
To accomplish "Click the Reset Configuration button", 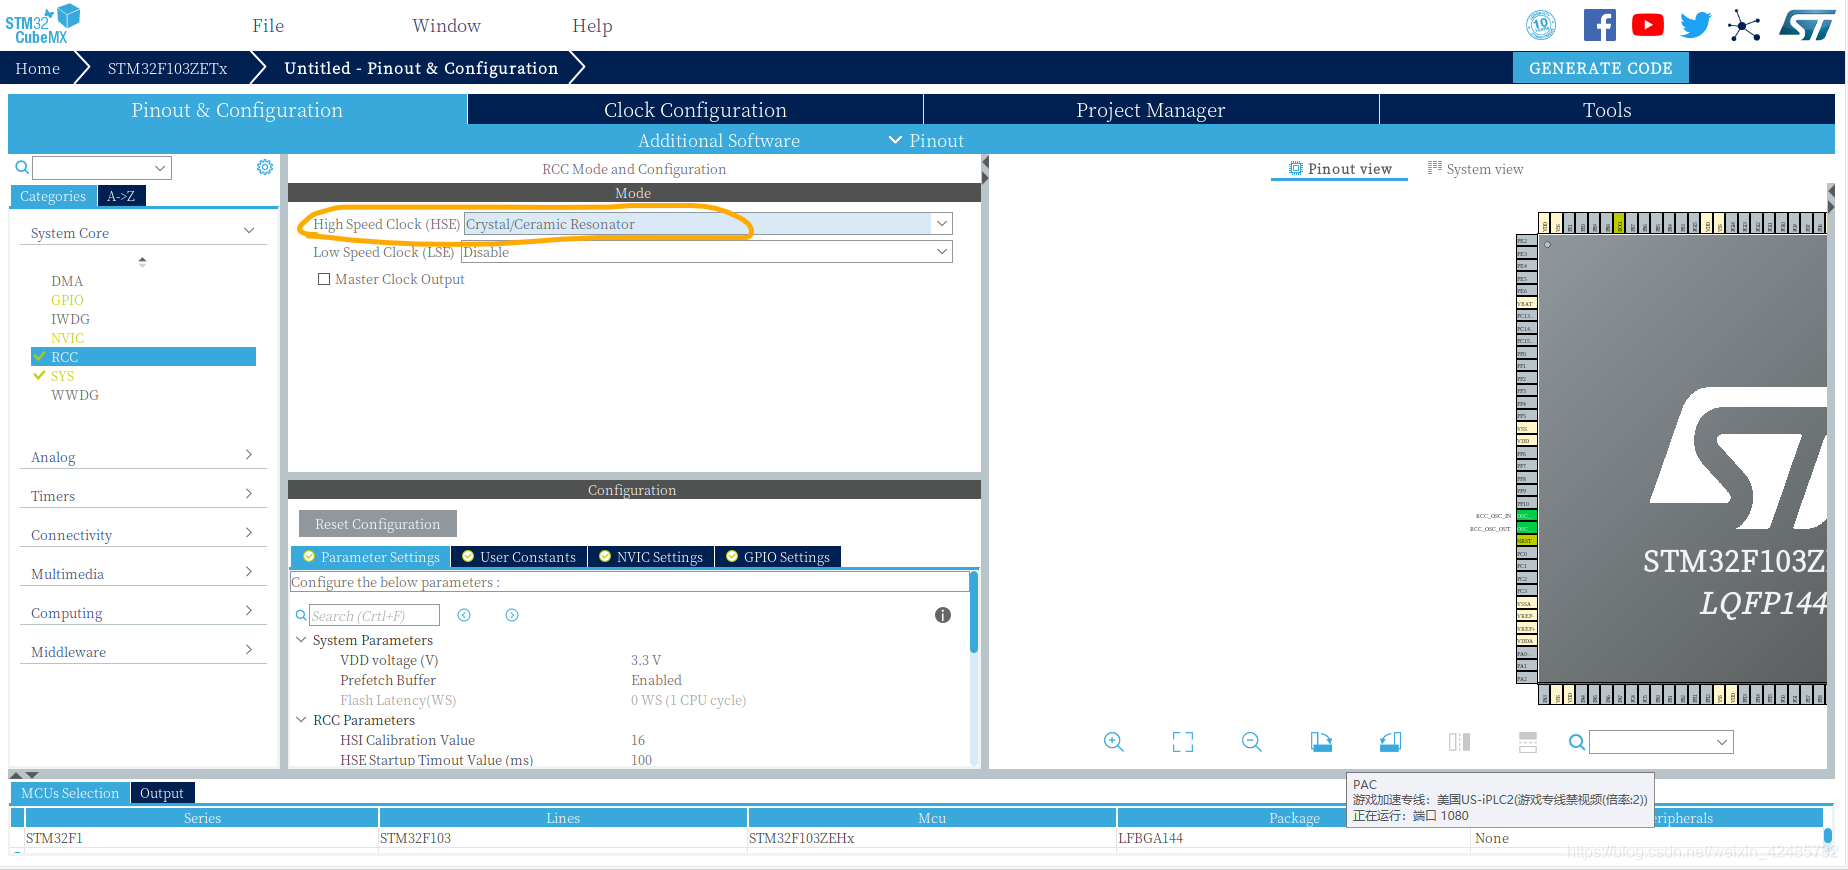I will tap(377, 524).
